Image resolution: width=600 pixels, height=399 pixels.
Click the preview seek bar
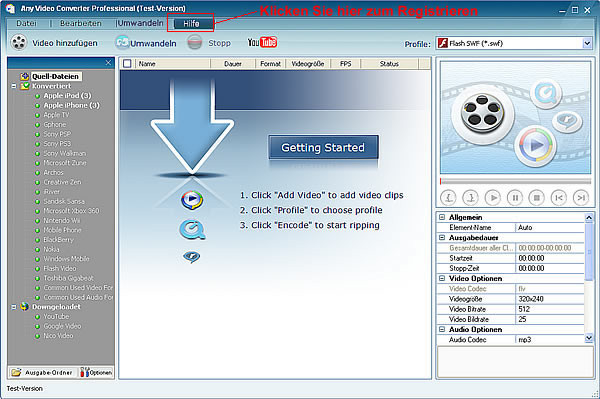pyautogui.click(x=515, y=181)
